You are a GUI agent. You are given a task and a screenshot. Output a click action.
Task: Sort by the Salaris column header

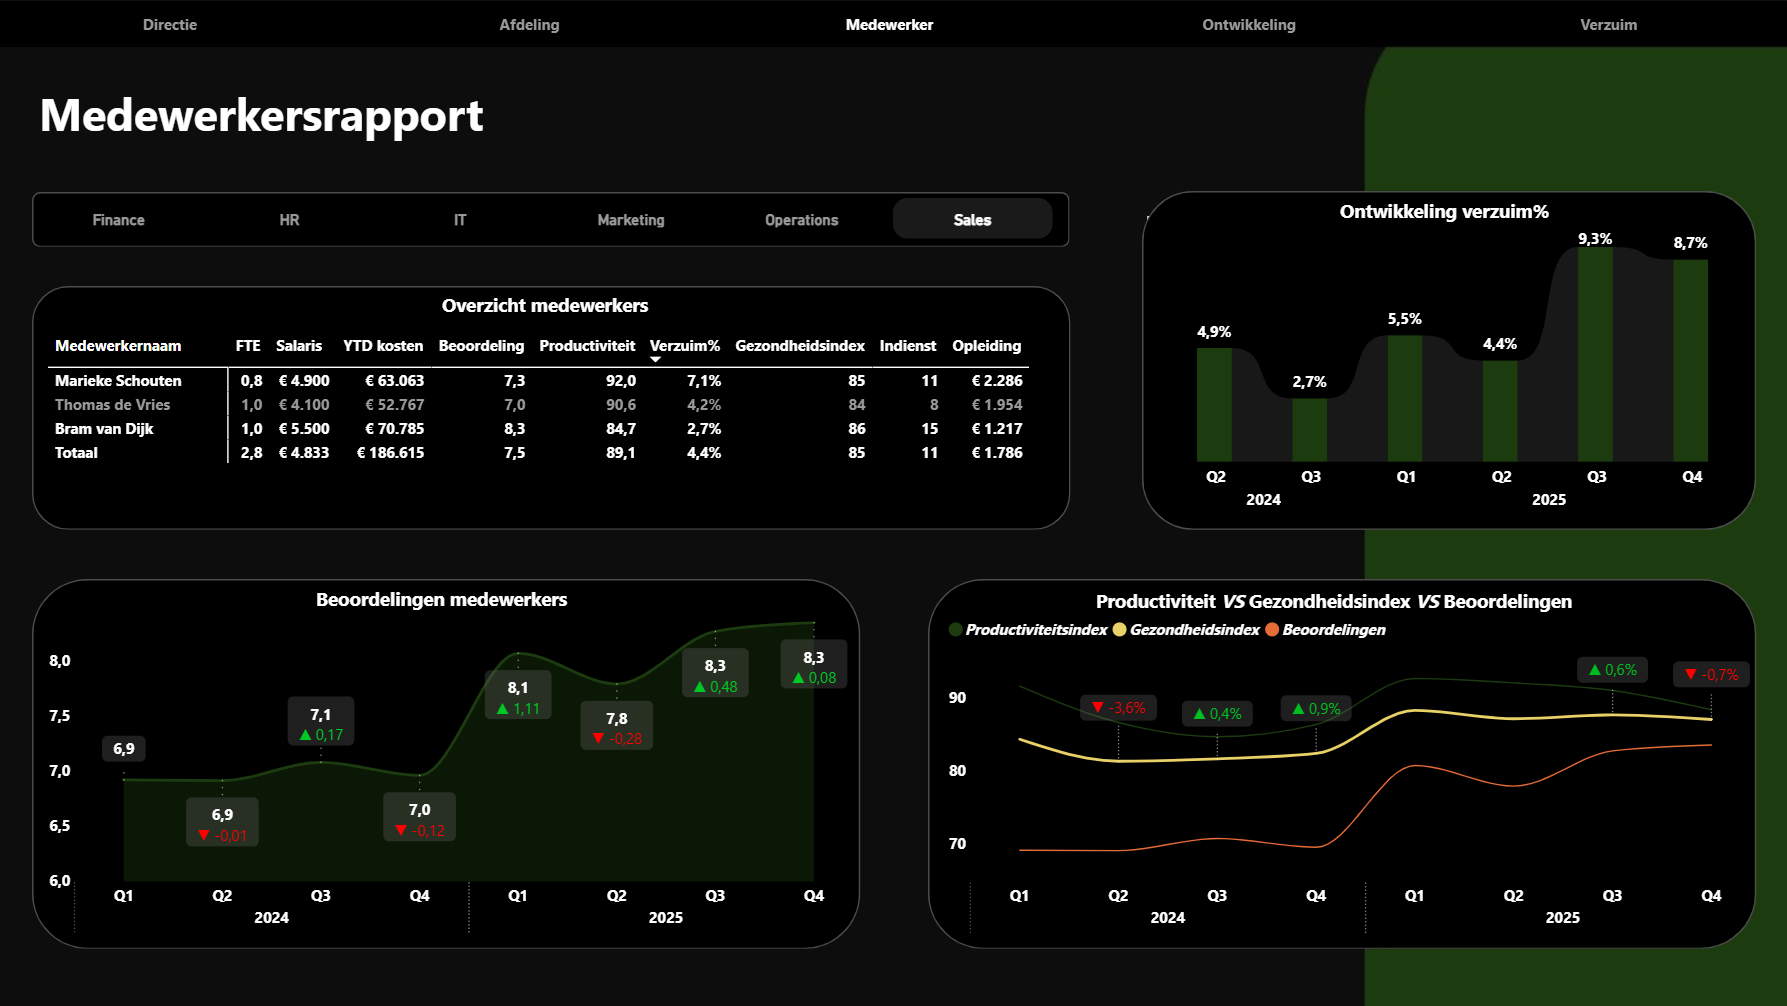click(299, 346)
